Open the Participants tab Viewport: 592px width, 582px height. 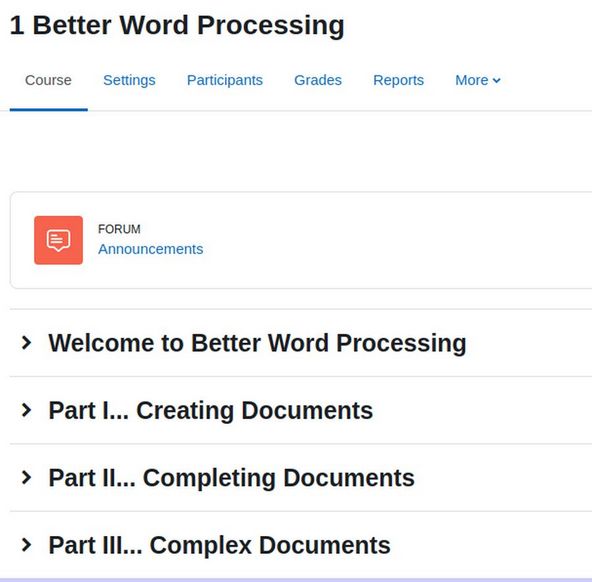(225, 80)
